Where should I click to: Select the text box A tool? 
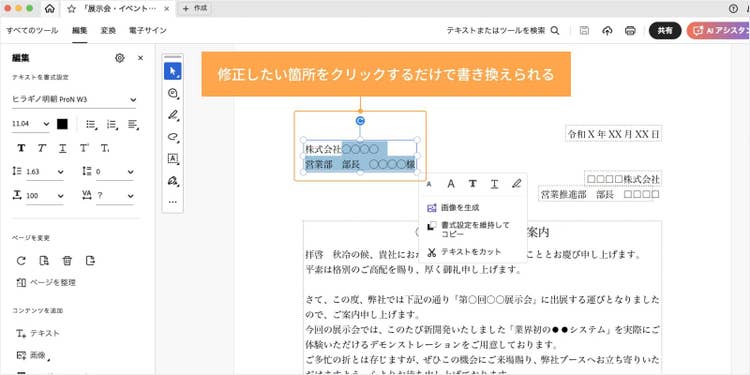tap(173, 158)
